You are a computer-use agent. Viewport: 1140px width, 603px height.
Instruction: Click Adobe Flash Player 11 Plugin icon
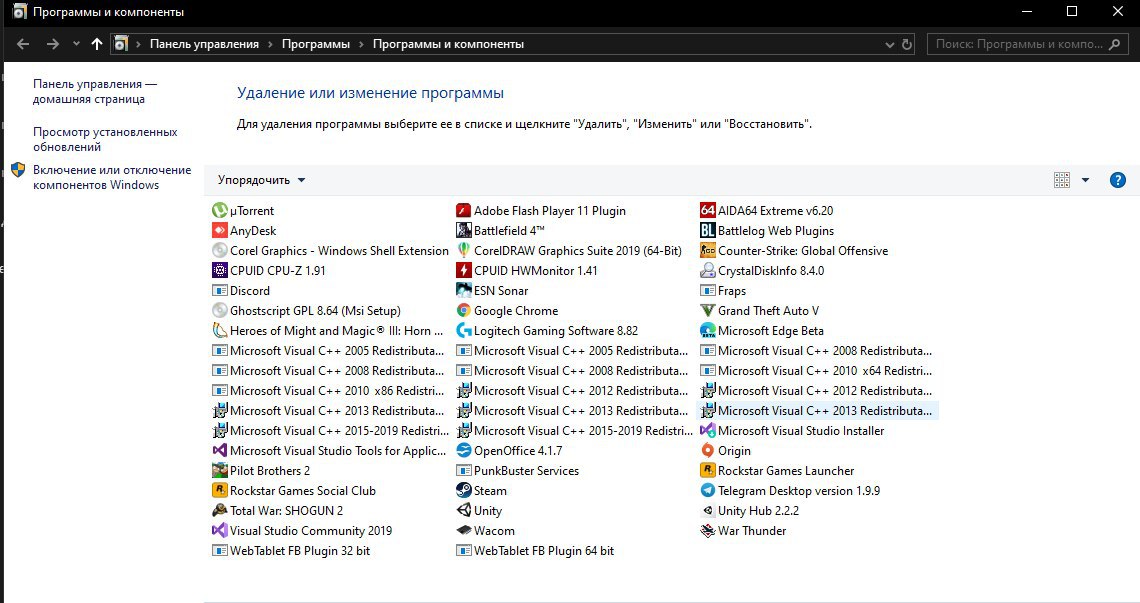pyautogui.click(x=463, y=210)
